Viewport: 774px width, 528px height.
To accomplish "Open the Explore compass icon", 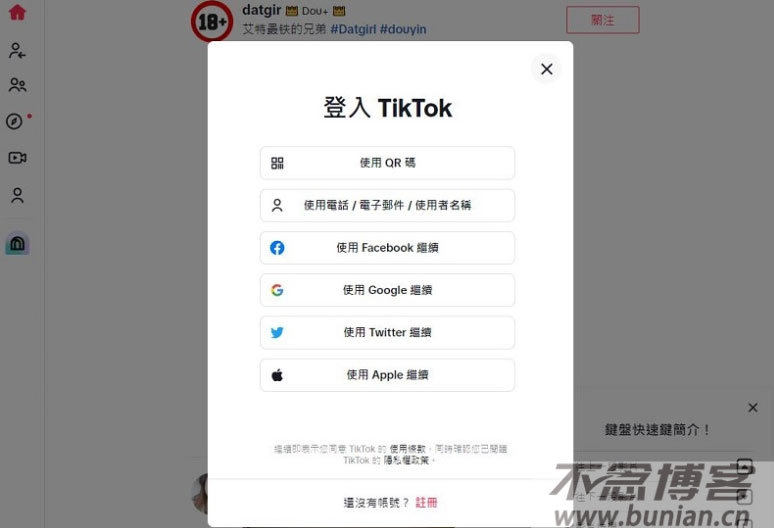I will 15,121.
